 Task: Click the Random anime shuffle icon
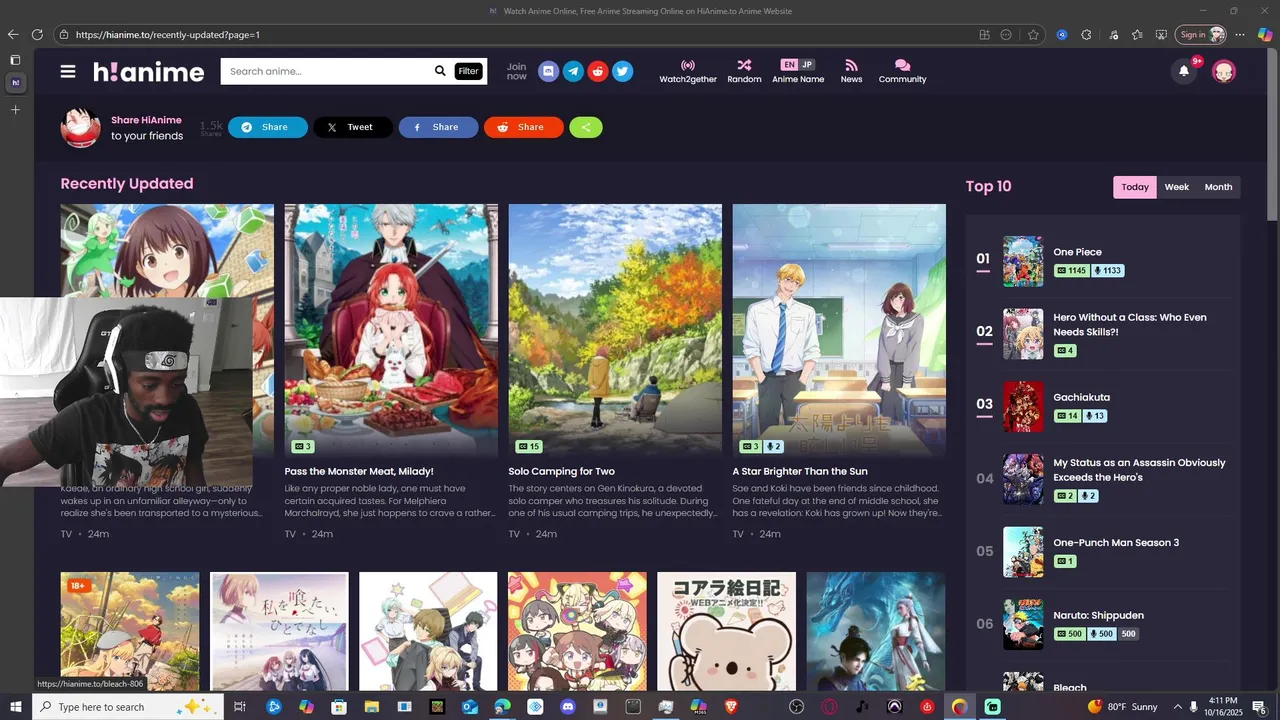coord(744,65)
